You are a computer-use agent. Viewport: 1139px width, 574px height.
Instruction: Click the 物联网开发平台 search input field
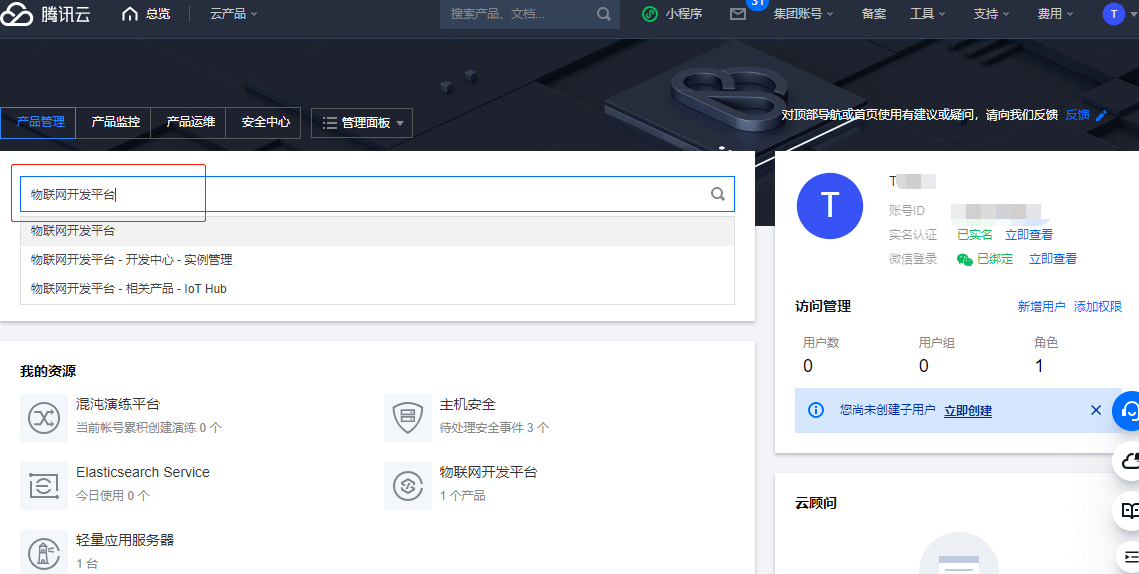[360, 194]
